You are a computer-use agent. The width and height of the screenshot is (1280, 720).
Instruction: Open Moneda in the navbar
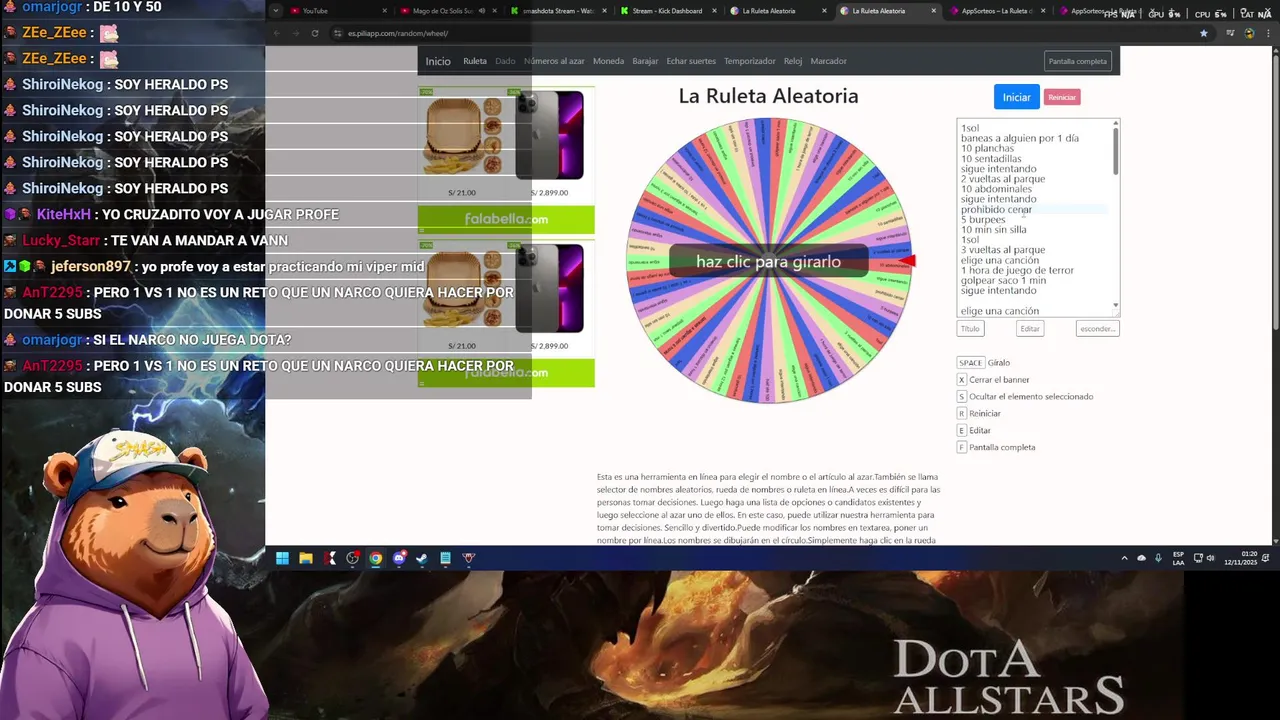click(x=608, y=61)
